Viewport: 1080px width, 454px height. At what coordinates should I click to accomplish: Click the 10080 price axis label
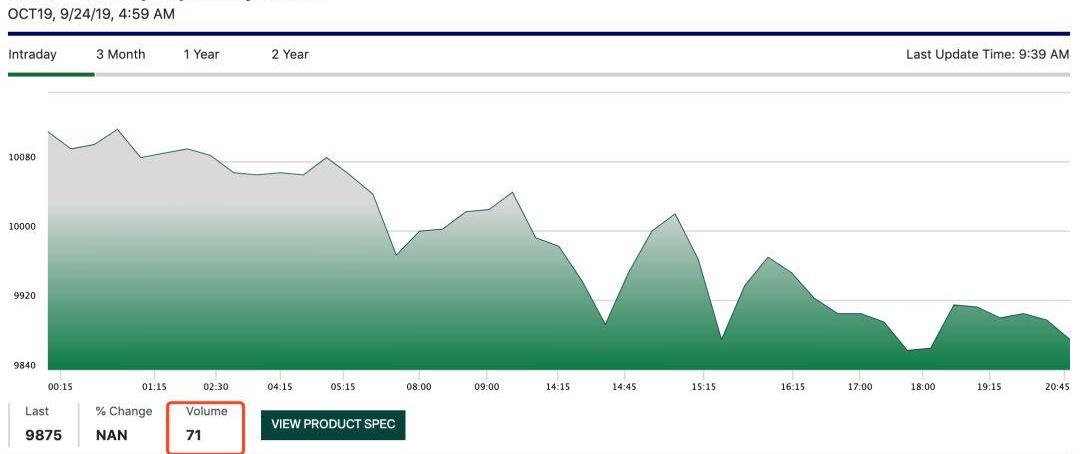coord(22,158)
